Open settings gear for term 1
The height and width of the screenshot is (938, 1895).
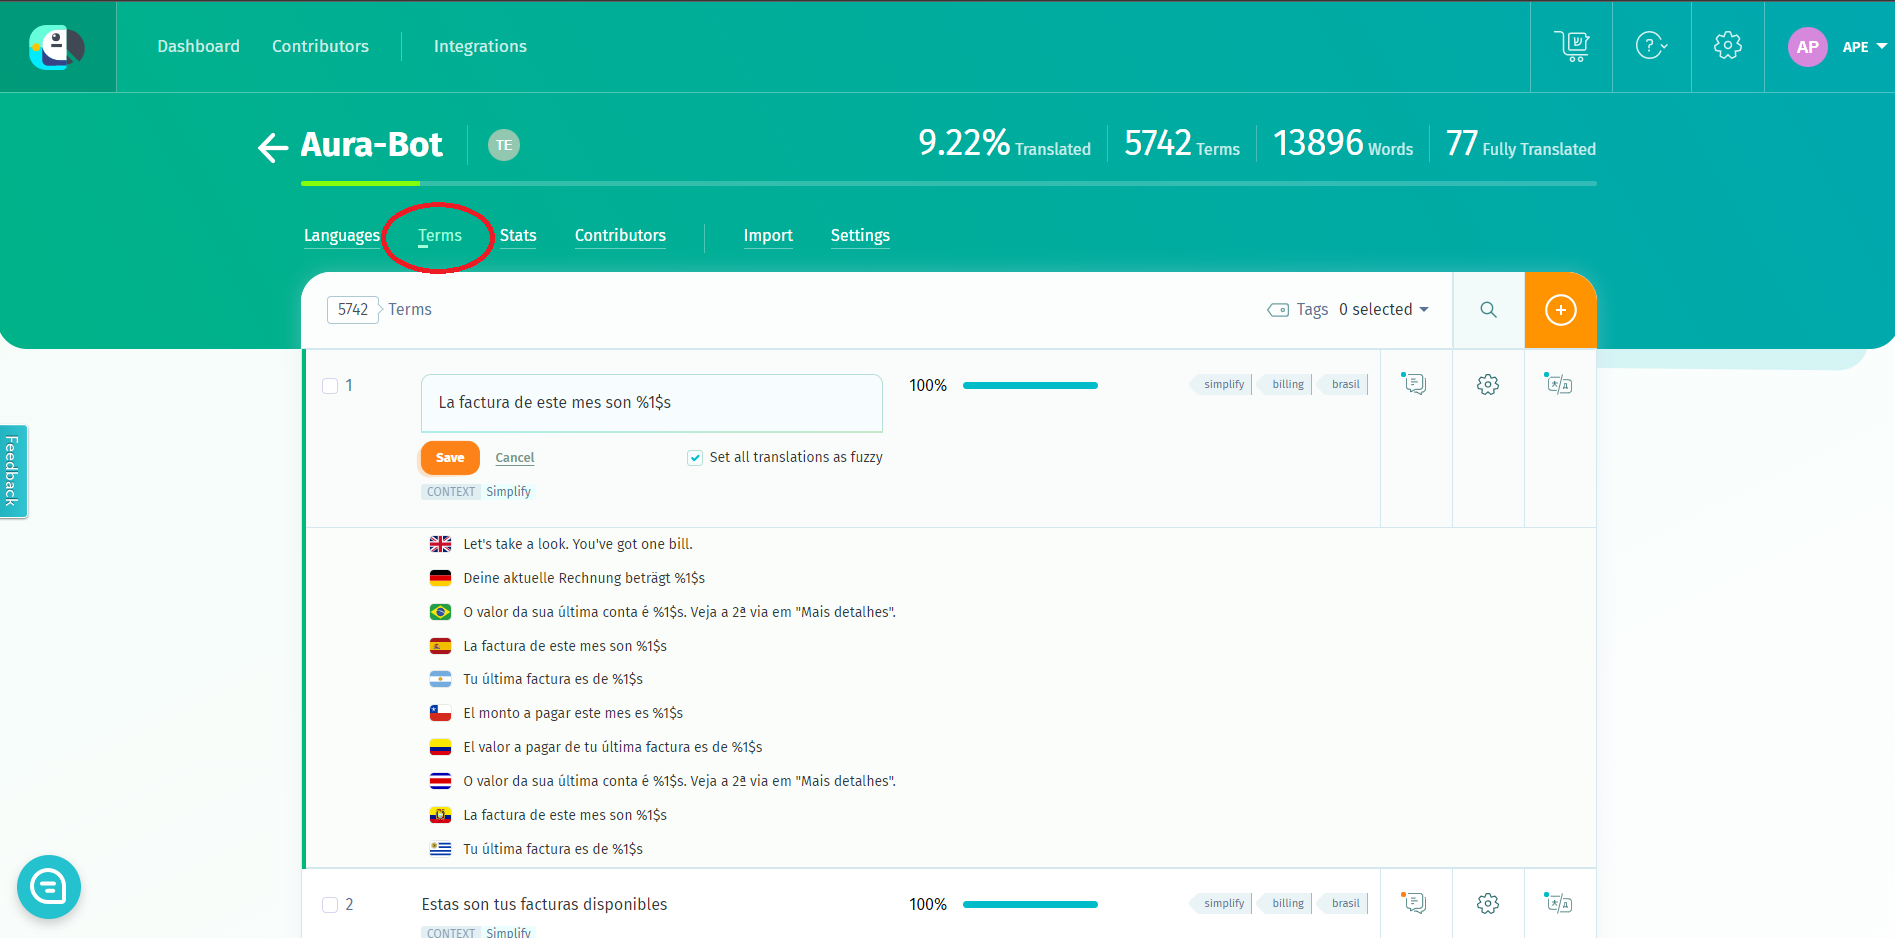[1488, 385]
